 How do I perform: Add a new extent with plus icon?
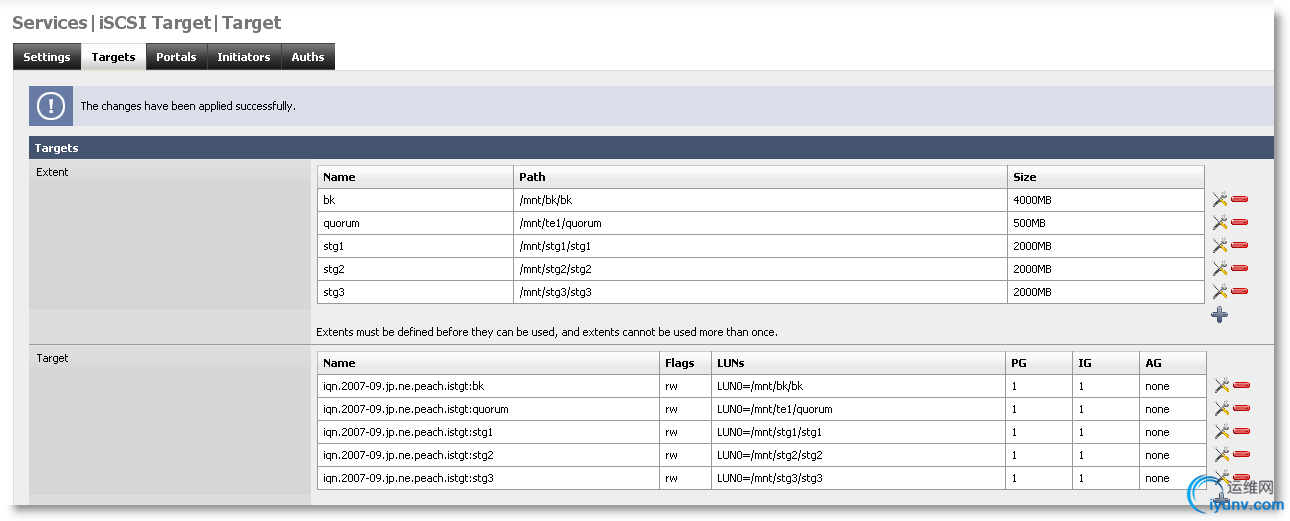pos(1219,315)
